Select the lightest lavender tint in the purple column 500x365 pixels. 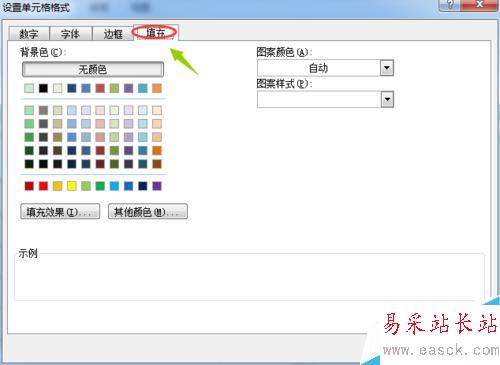coord(128,110)
